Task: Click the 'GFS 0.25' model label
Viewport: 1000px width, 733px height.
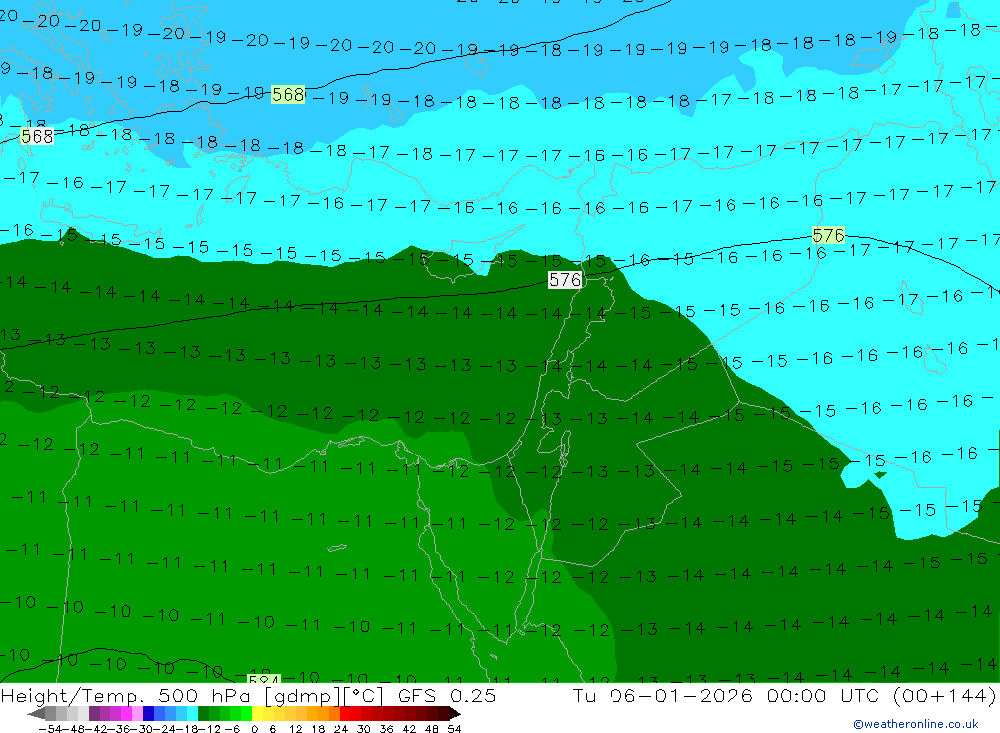Action: coord(446,695)
